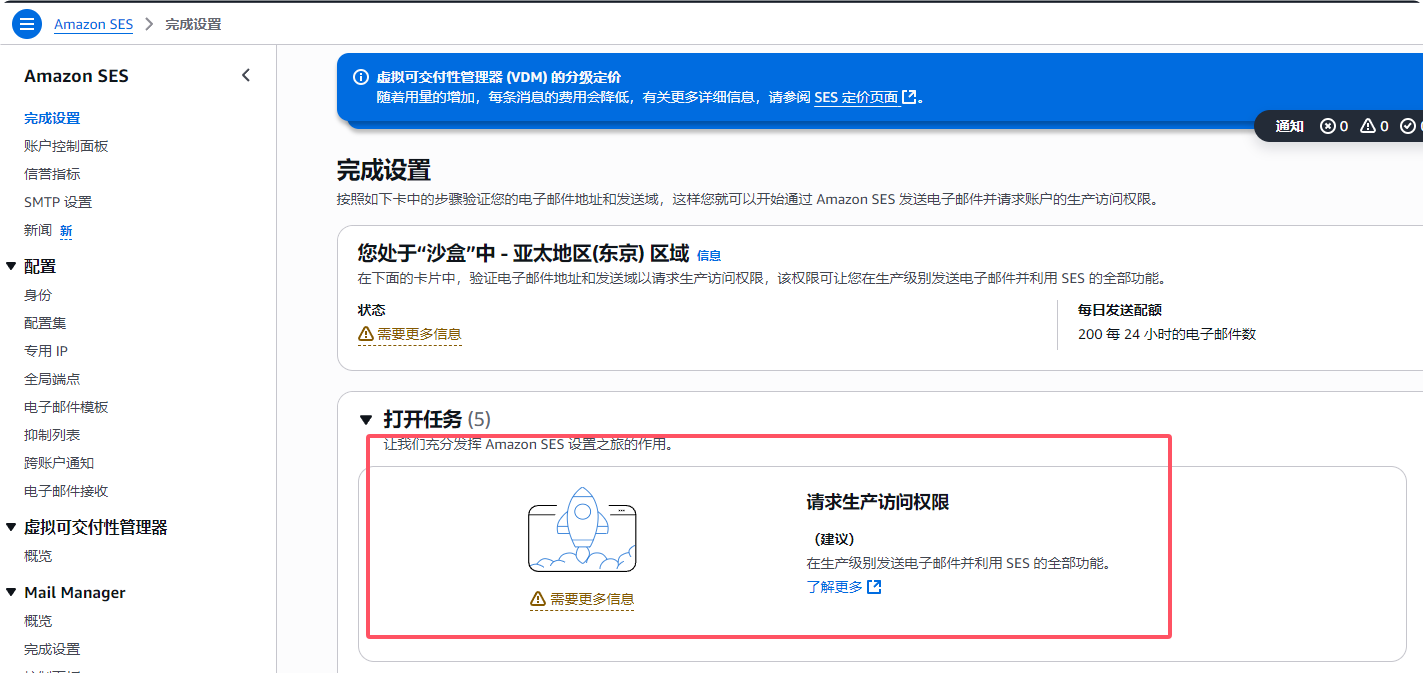The width and height of the screenshot is (1423, 673).
Task: Click the 完成设置 breadcrumb text
Action: 193,24
